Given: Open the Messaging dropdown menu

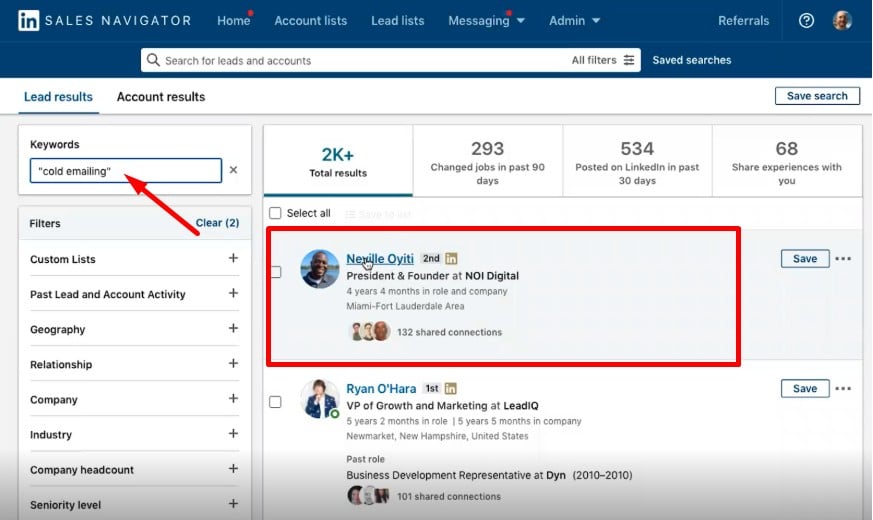Looking at the screenshot, I should (x=486, y=21).
